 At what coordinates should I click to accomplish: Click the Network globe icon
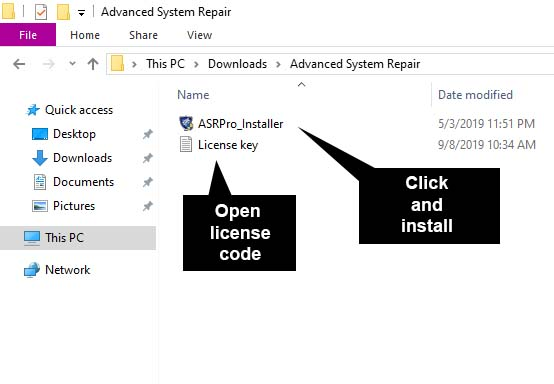[32, 270]
